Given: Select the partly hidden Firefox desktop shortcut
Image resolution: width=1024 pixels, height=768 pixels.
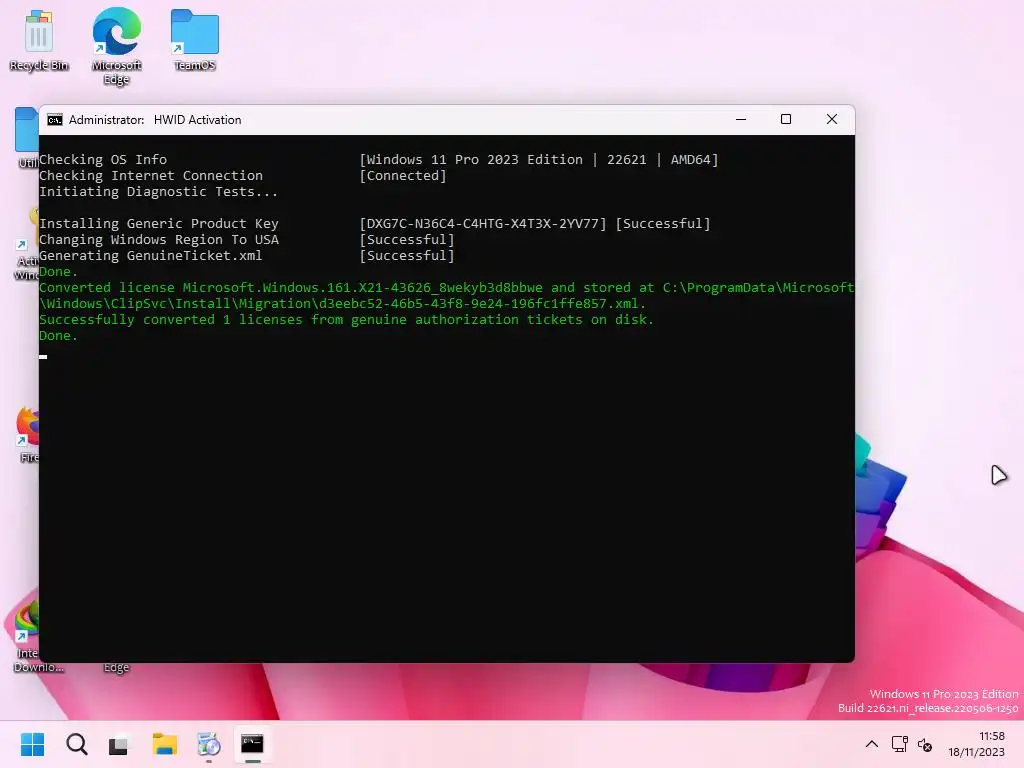Looking at the screenshot, I should pyautogui.click(x=27, y=434).
